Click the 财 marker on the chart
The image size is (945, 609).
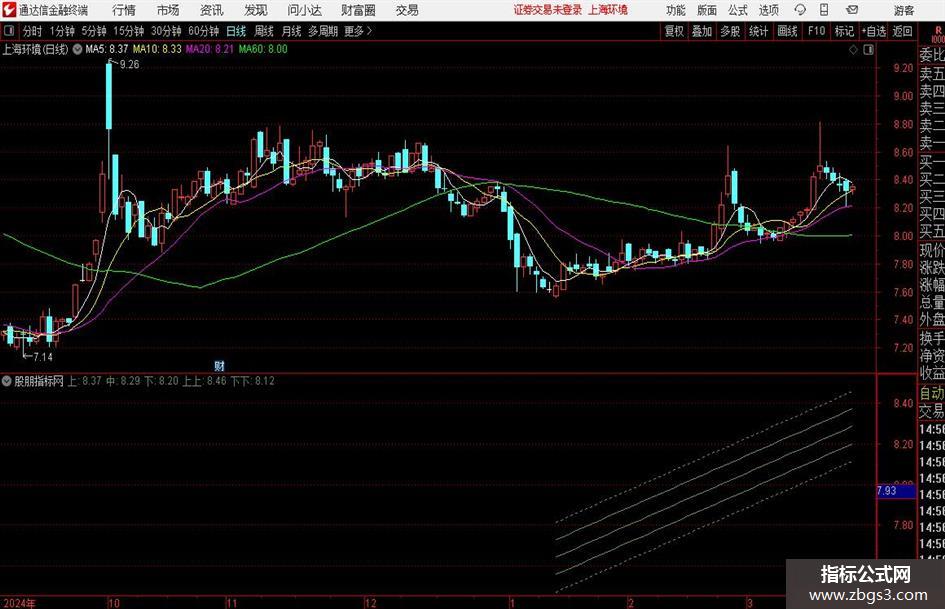pos(219,366)
